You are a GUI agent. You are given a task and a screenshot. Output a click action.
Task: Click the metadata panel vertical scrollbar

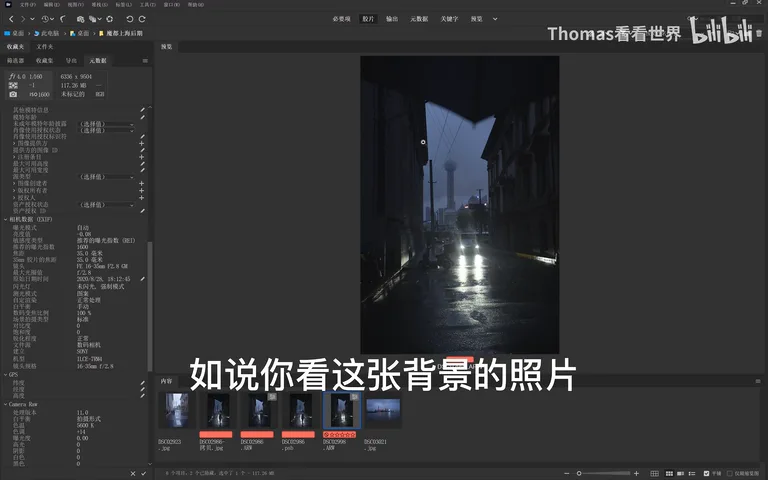[150, 306]
